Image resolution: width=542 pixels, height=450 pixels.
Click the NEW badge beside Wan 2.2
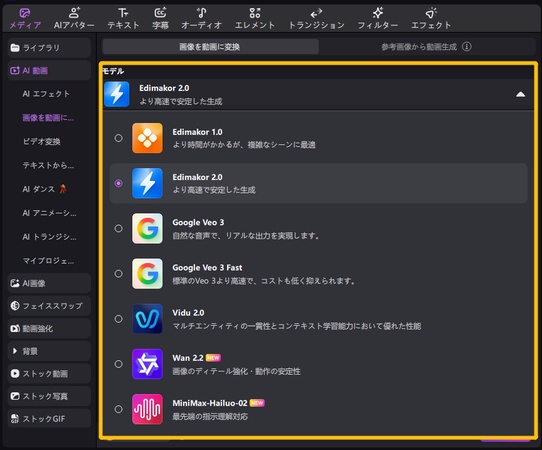pos(213,358)
